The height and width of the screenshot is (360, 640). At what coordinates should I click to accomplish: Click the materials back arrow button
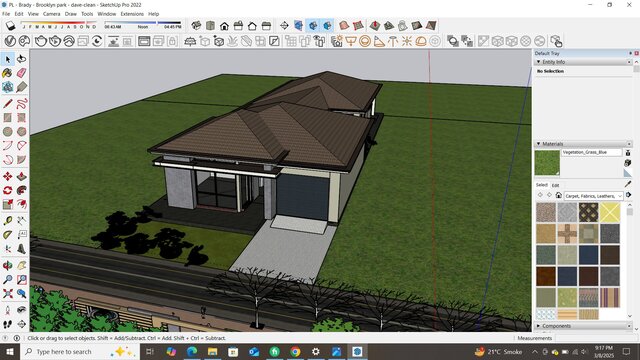click(x=540, y=195)
